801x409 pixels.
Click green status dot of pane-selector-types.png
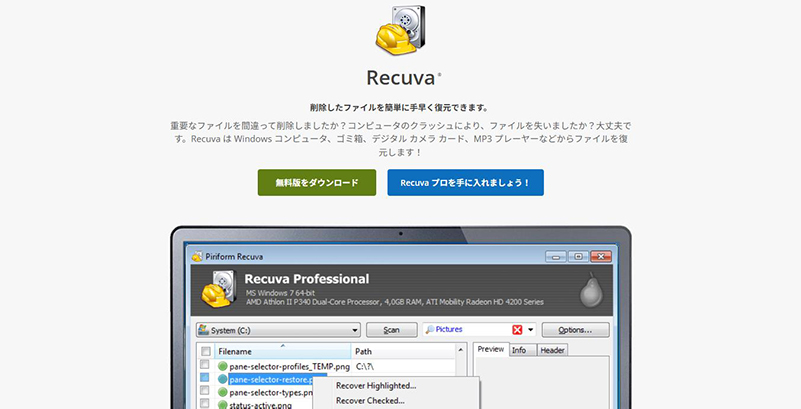pyautogui.click(x=222, y=392)
